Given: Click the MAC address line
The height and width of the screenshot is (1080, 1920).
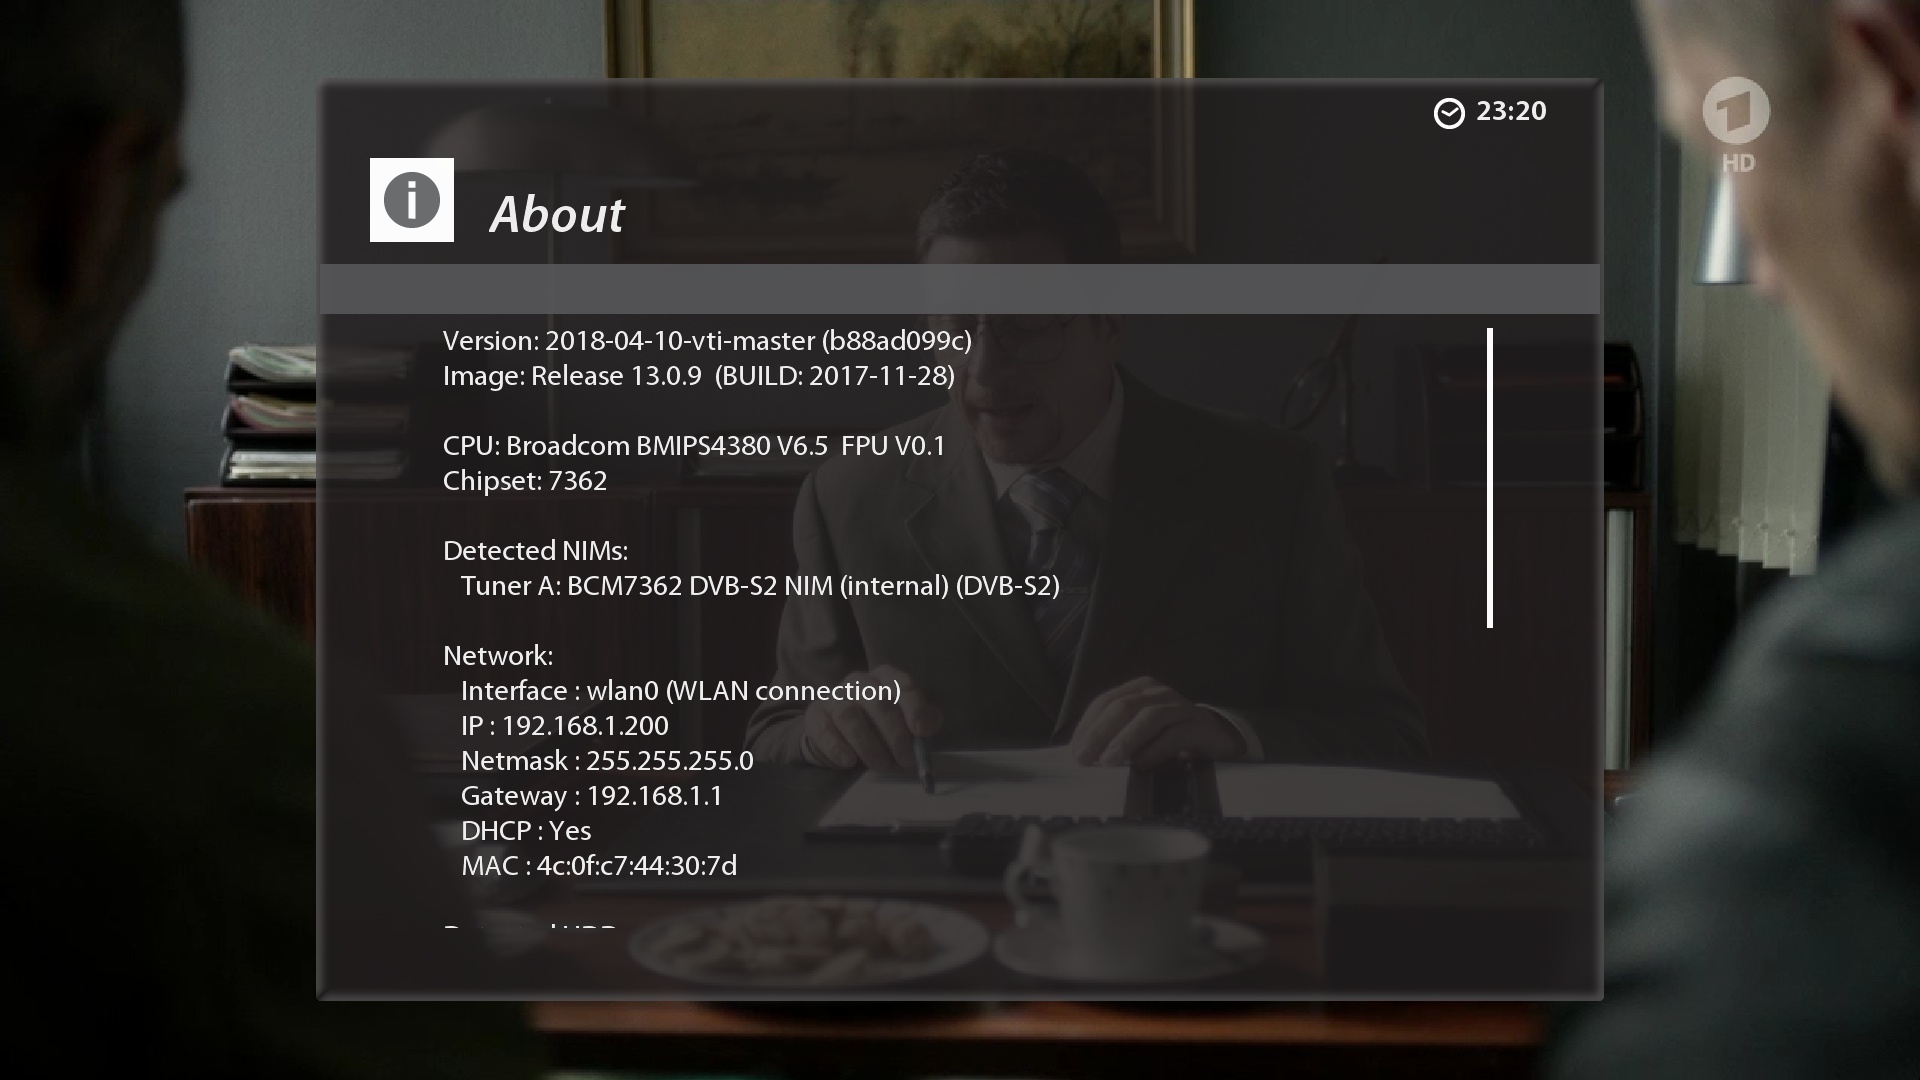Looking at the screenshot, I should click(598, 866).
